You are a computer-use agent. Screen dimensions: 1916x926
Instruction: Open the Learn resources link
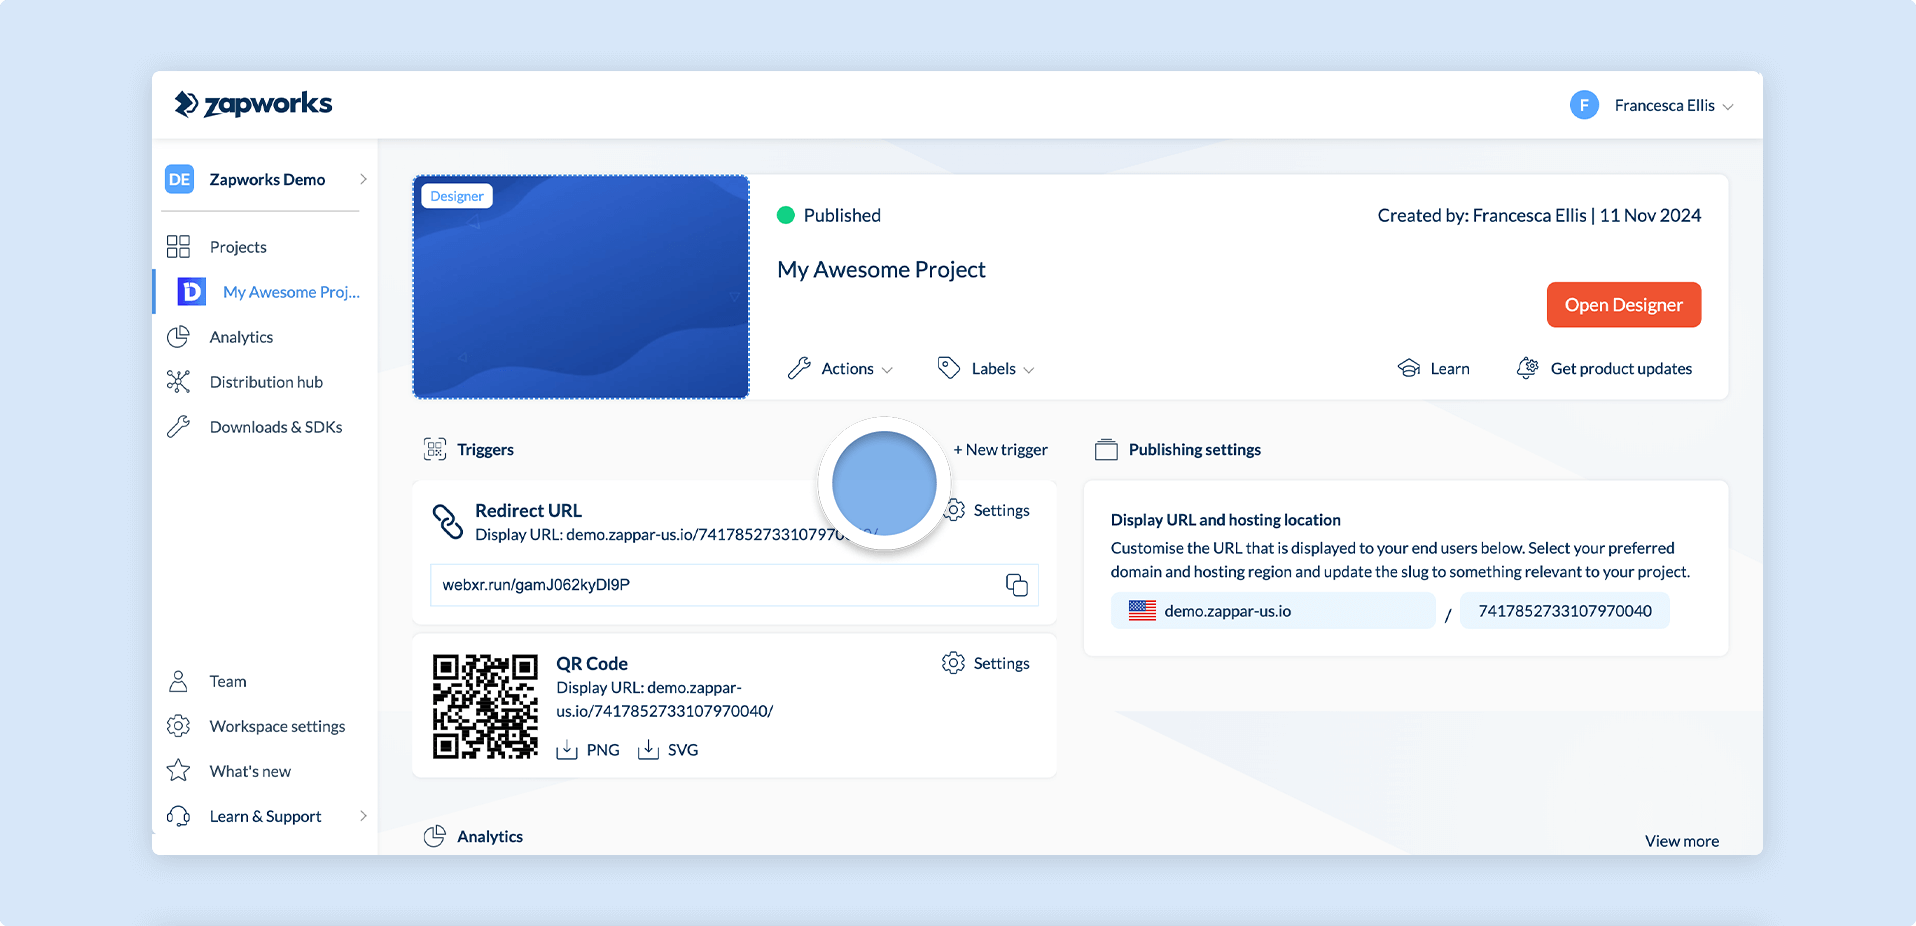(1433, 368)
